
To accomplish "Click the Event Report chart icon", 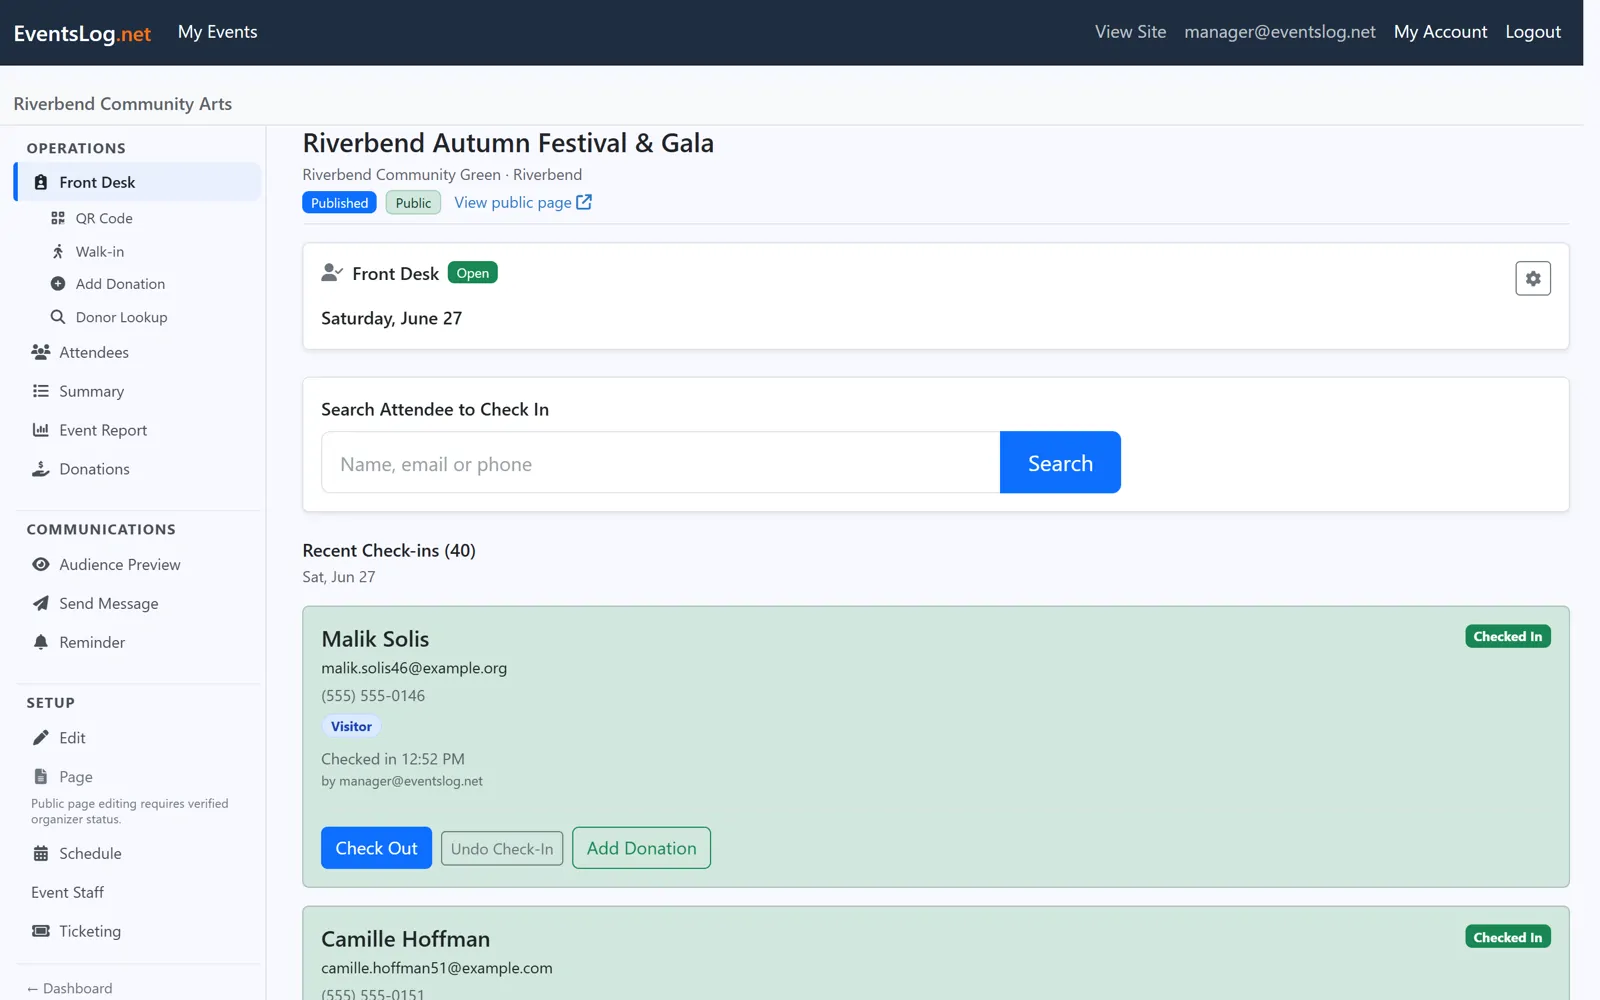I will [41, 430].
